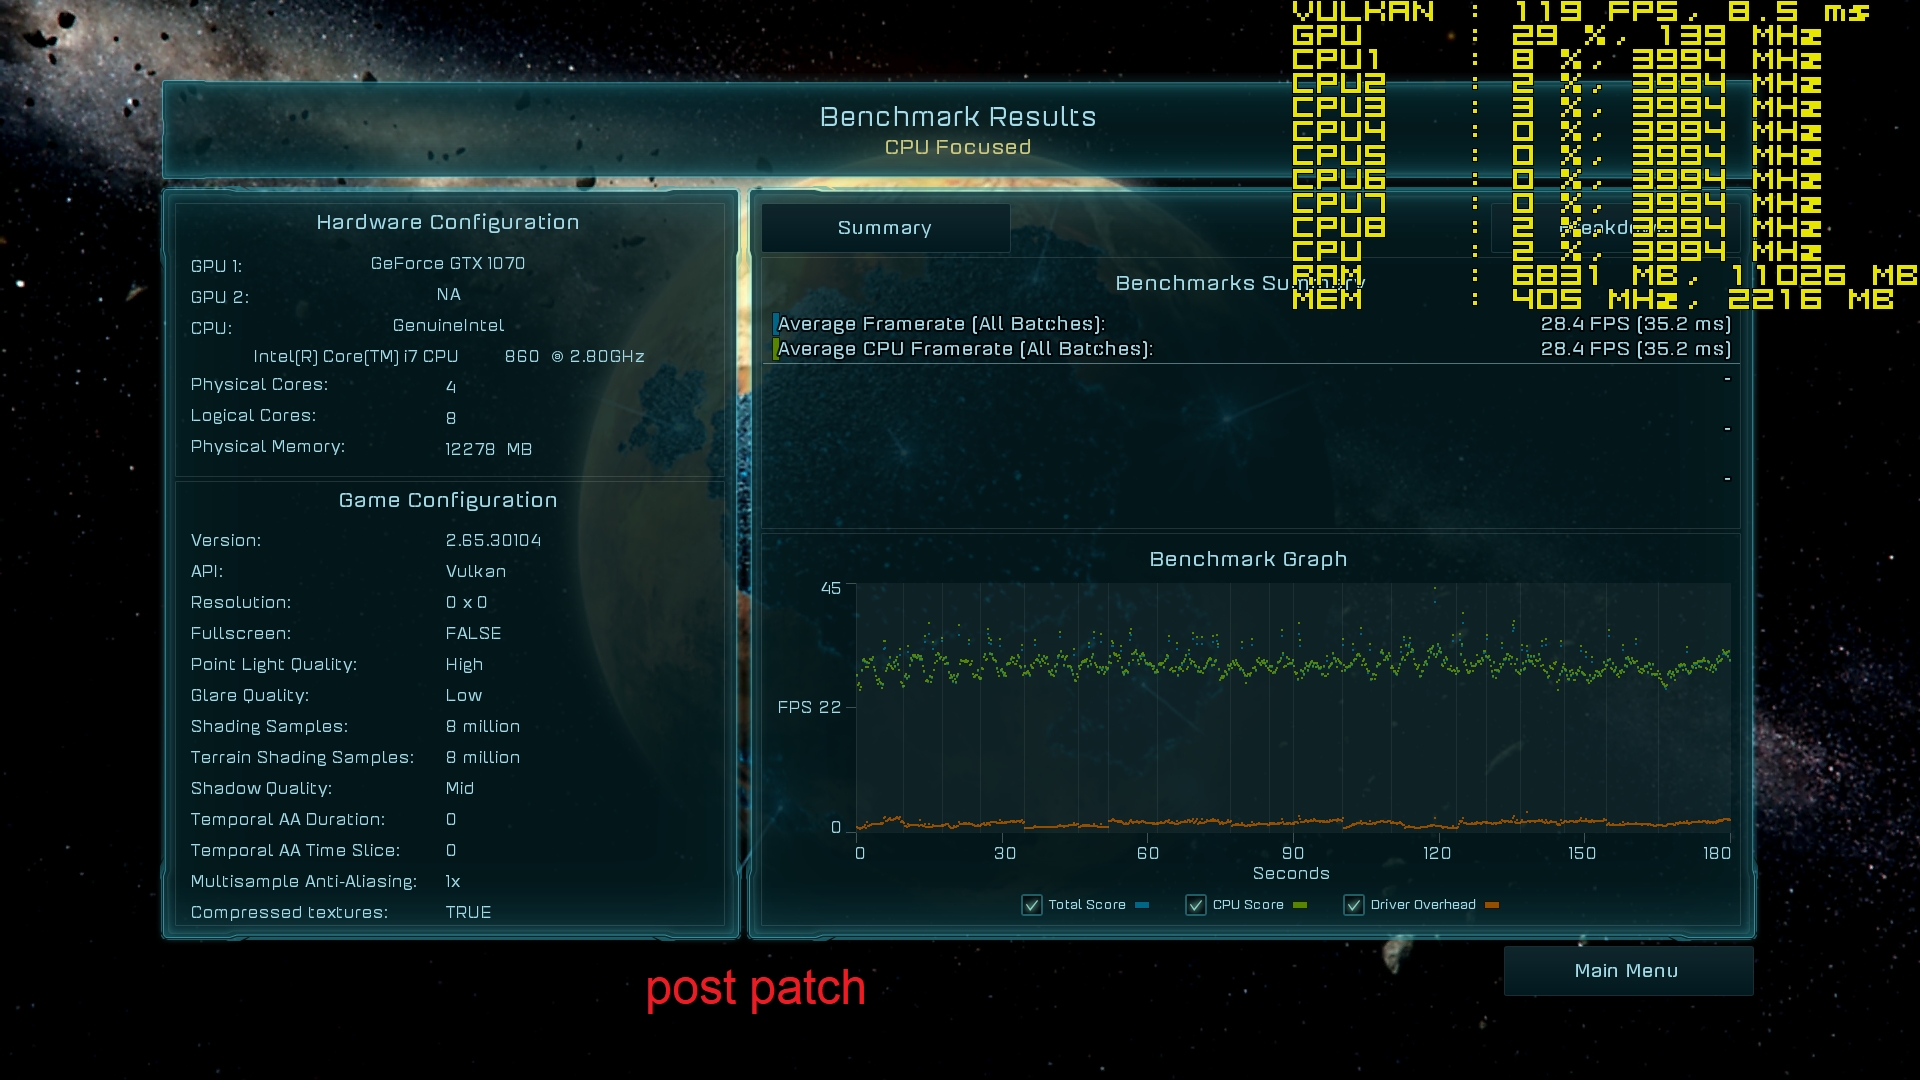Uncheck the Total Score checkbox
The height and width of the screenshot is (1080, 1920).
1031,905
